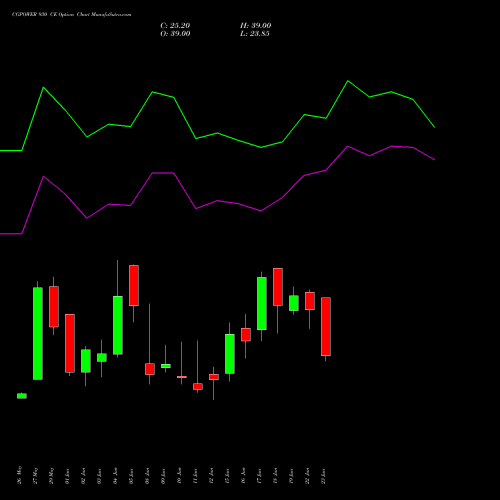Click the 11 Jun date label
This screenshot has height=500, width=500.
(x=195, y=476)
